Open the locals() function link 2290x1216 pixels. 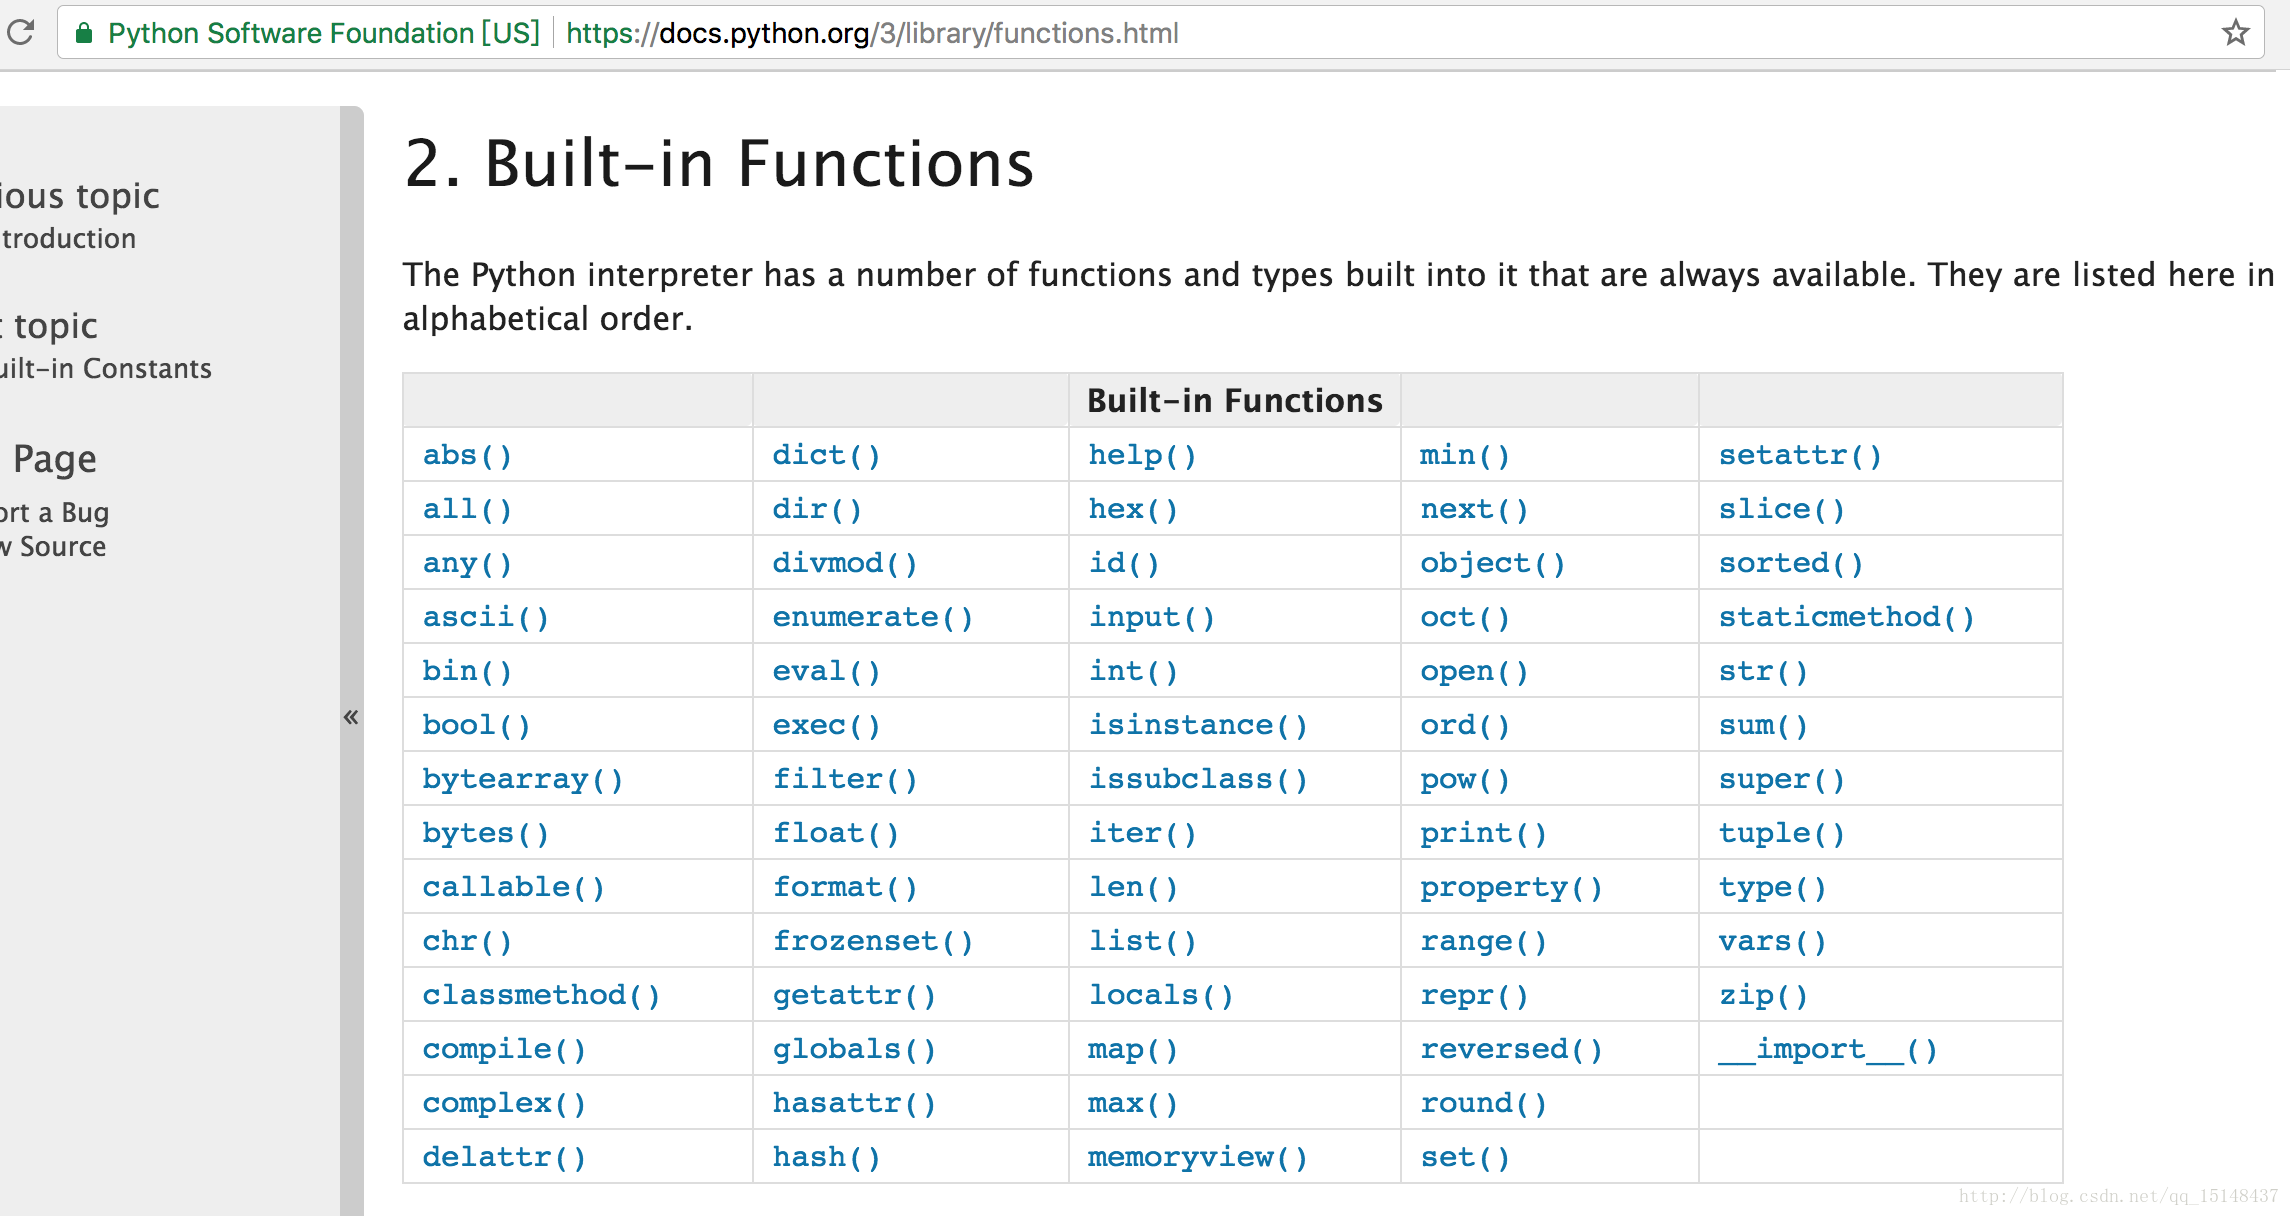(1161, 996)
